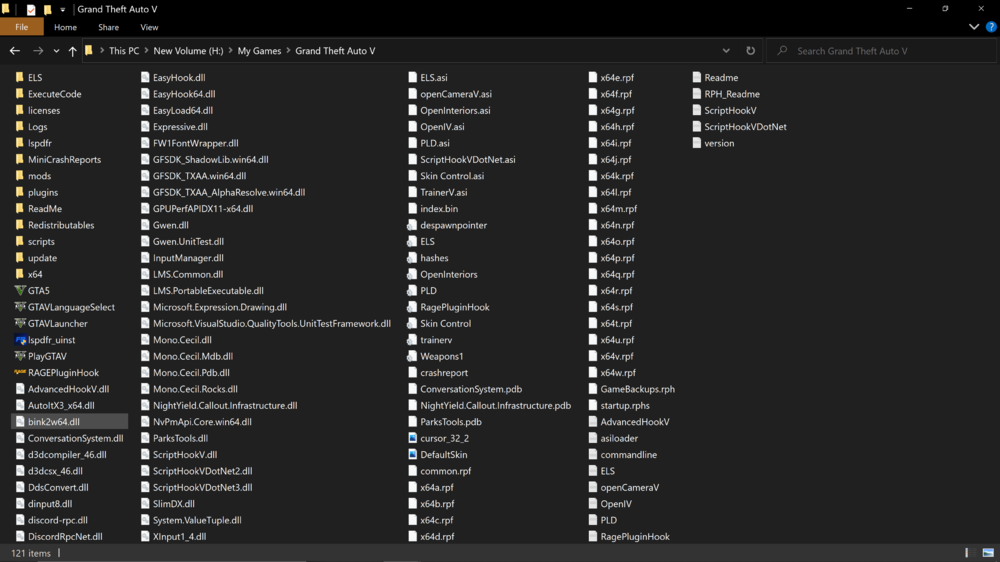The image size is (1000, 562).
Task: Select the commandline text file
Action: [622, 455]
